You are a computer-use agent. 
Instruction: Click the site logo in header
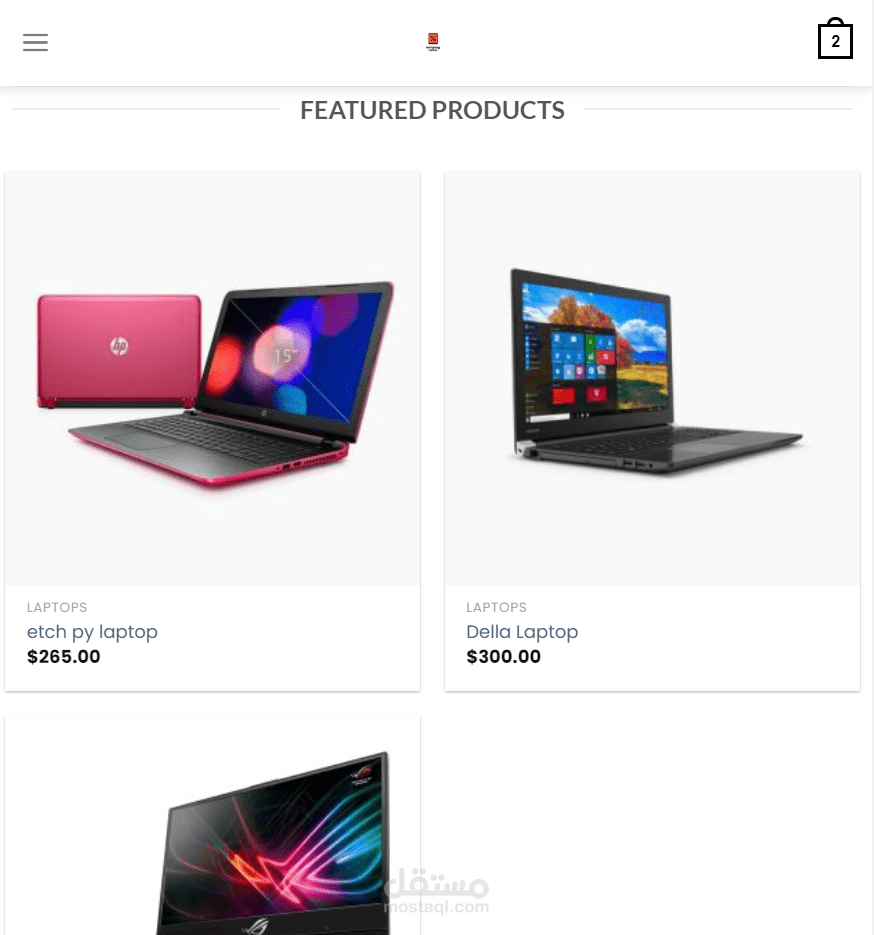coord(433,42)
